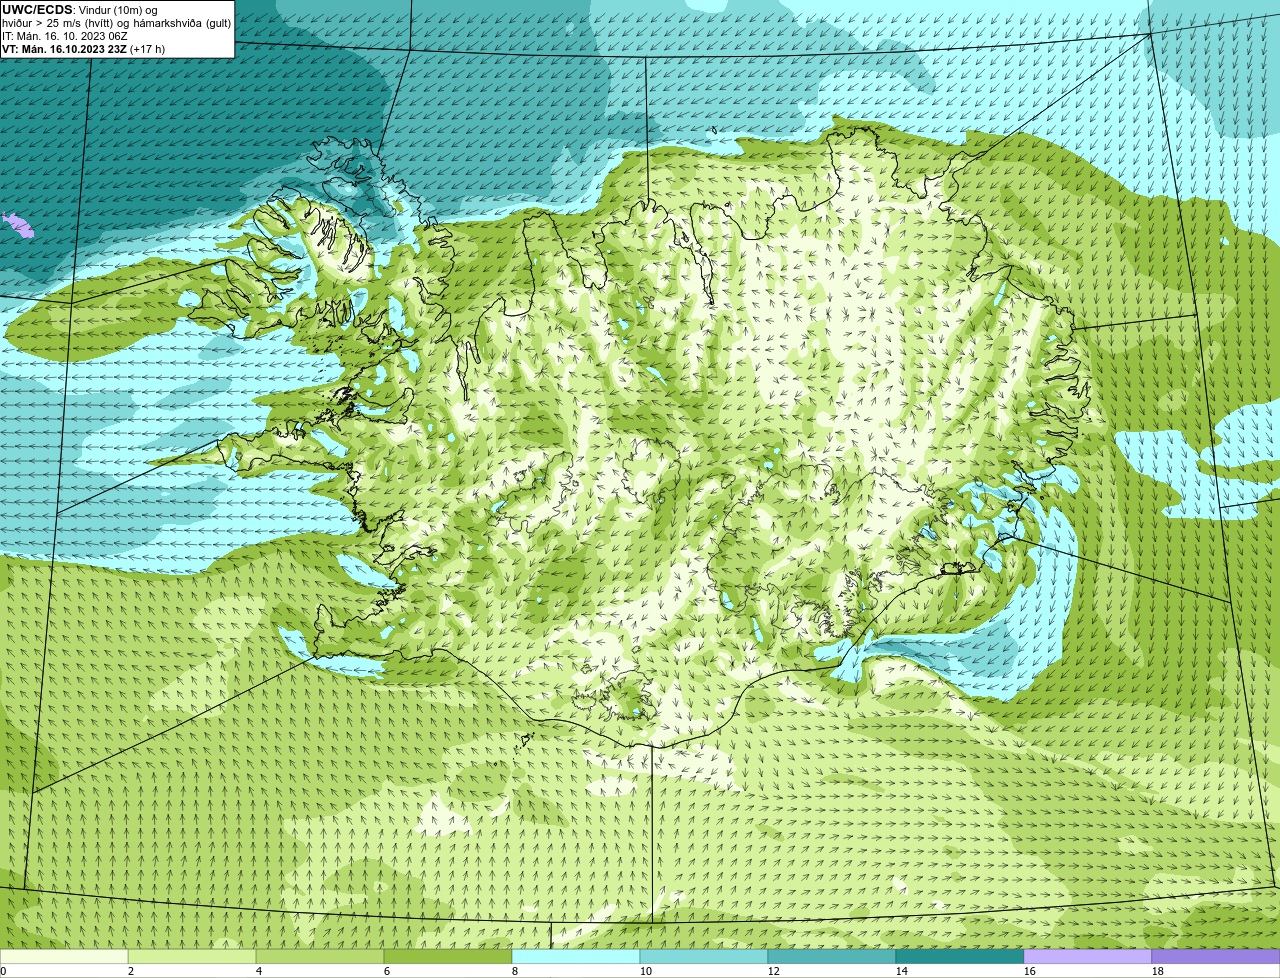Click the scale label "12"

[774, 971]
